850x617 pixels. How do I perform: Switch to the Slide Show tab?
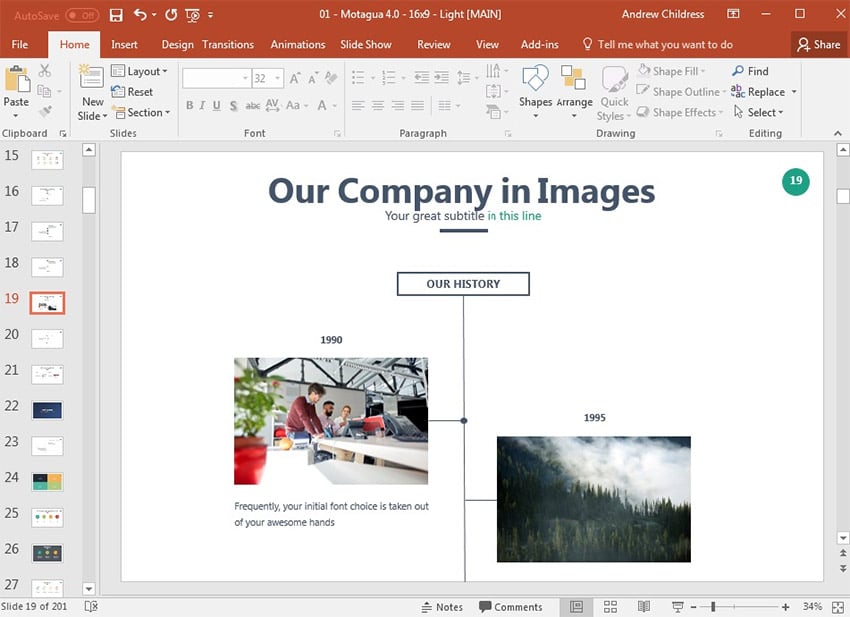pyautogui.click(x=366, y=44)
